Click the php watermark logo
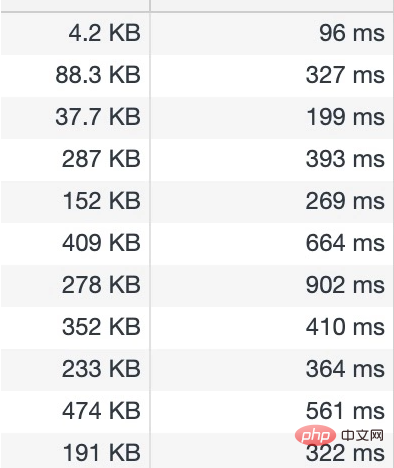 tap(315, 435)
